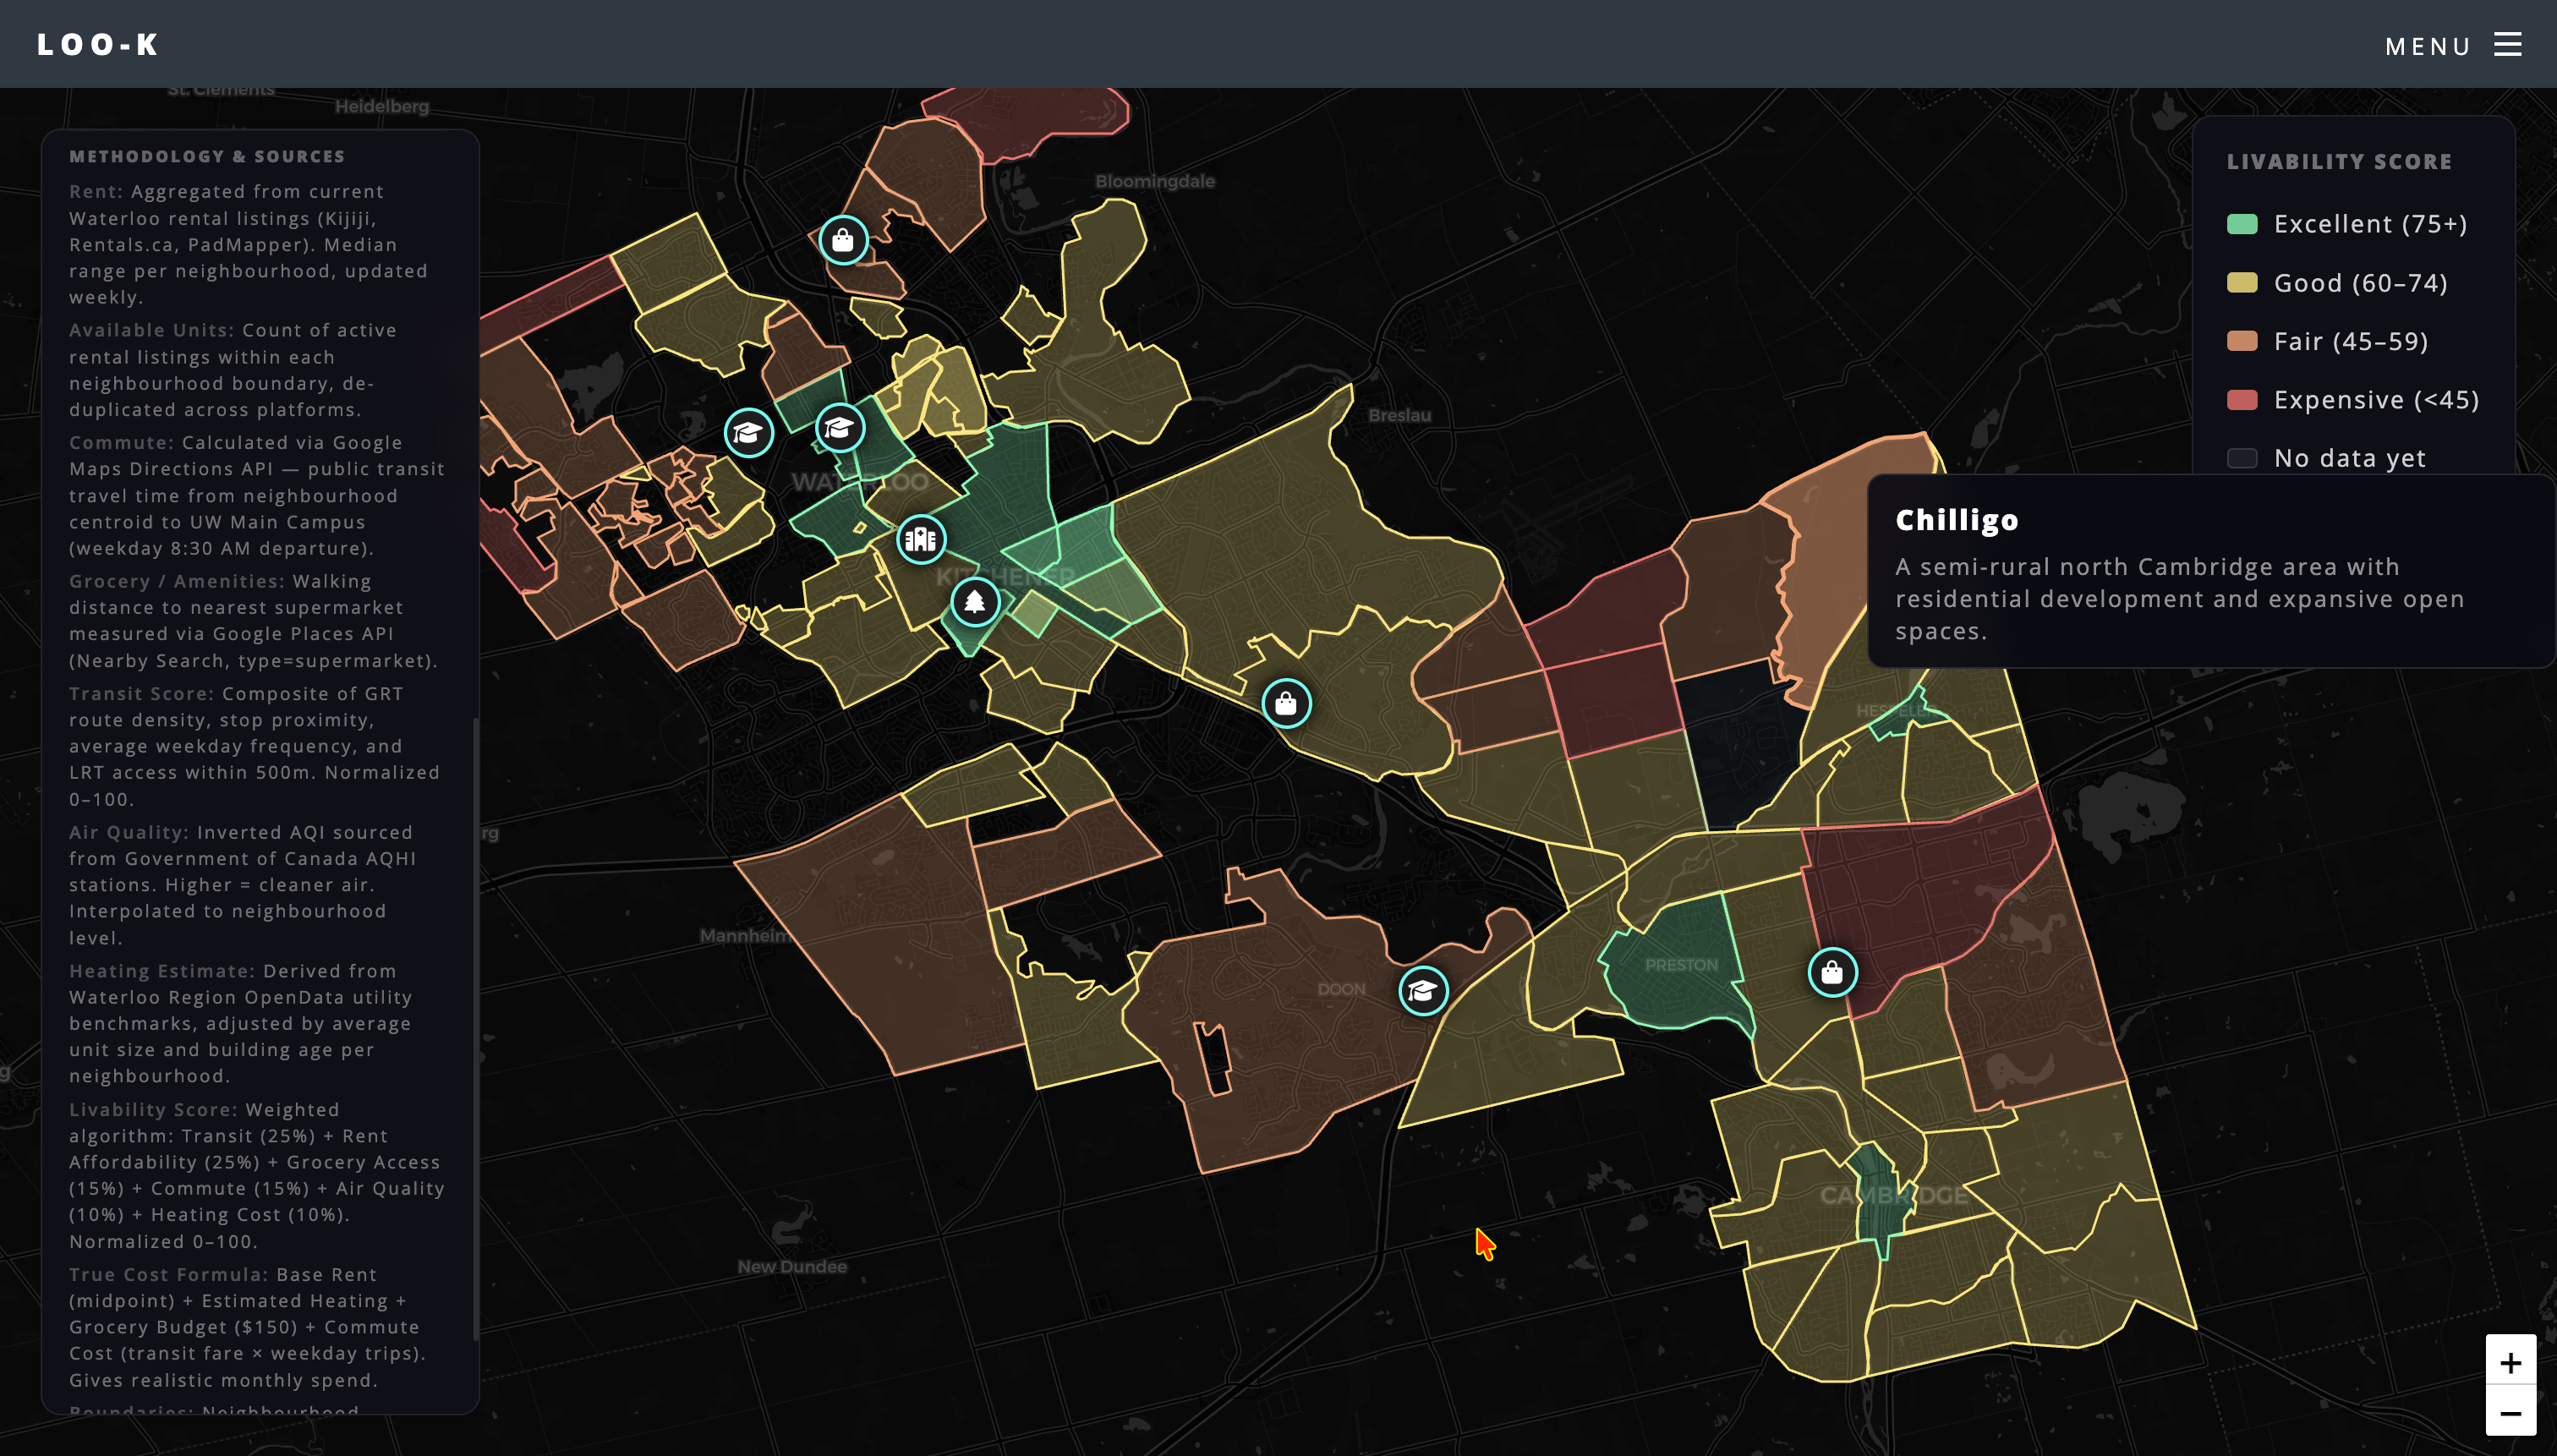Click the shopping bag marker east of Preston
This screenshot has height=1456, width=2557.
1832,972
